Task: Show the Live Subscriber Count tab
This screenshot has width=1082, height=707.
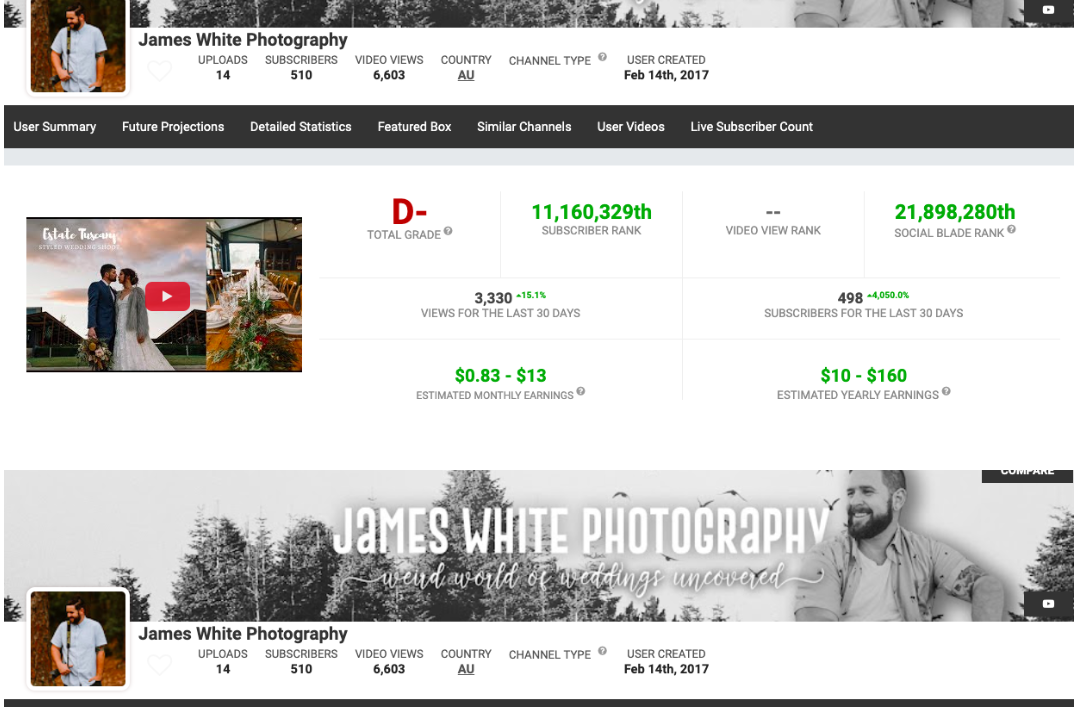Action: tap(751, 127)
